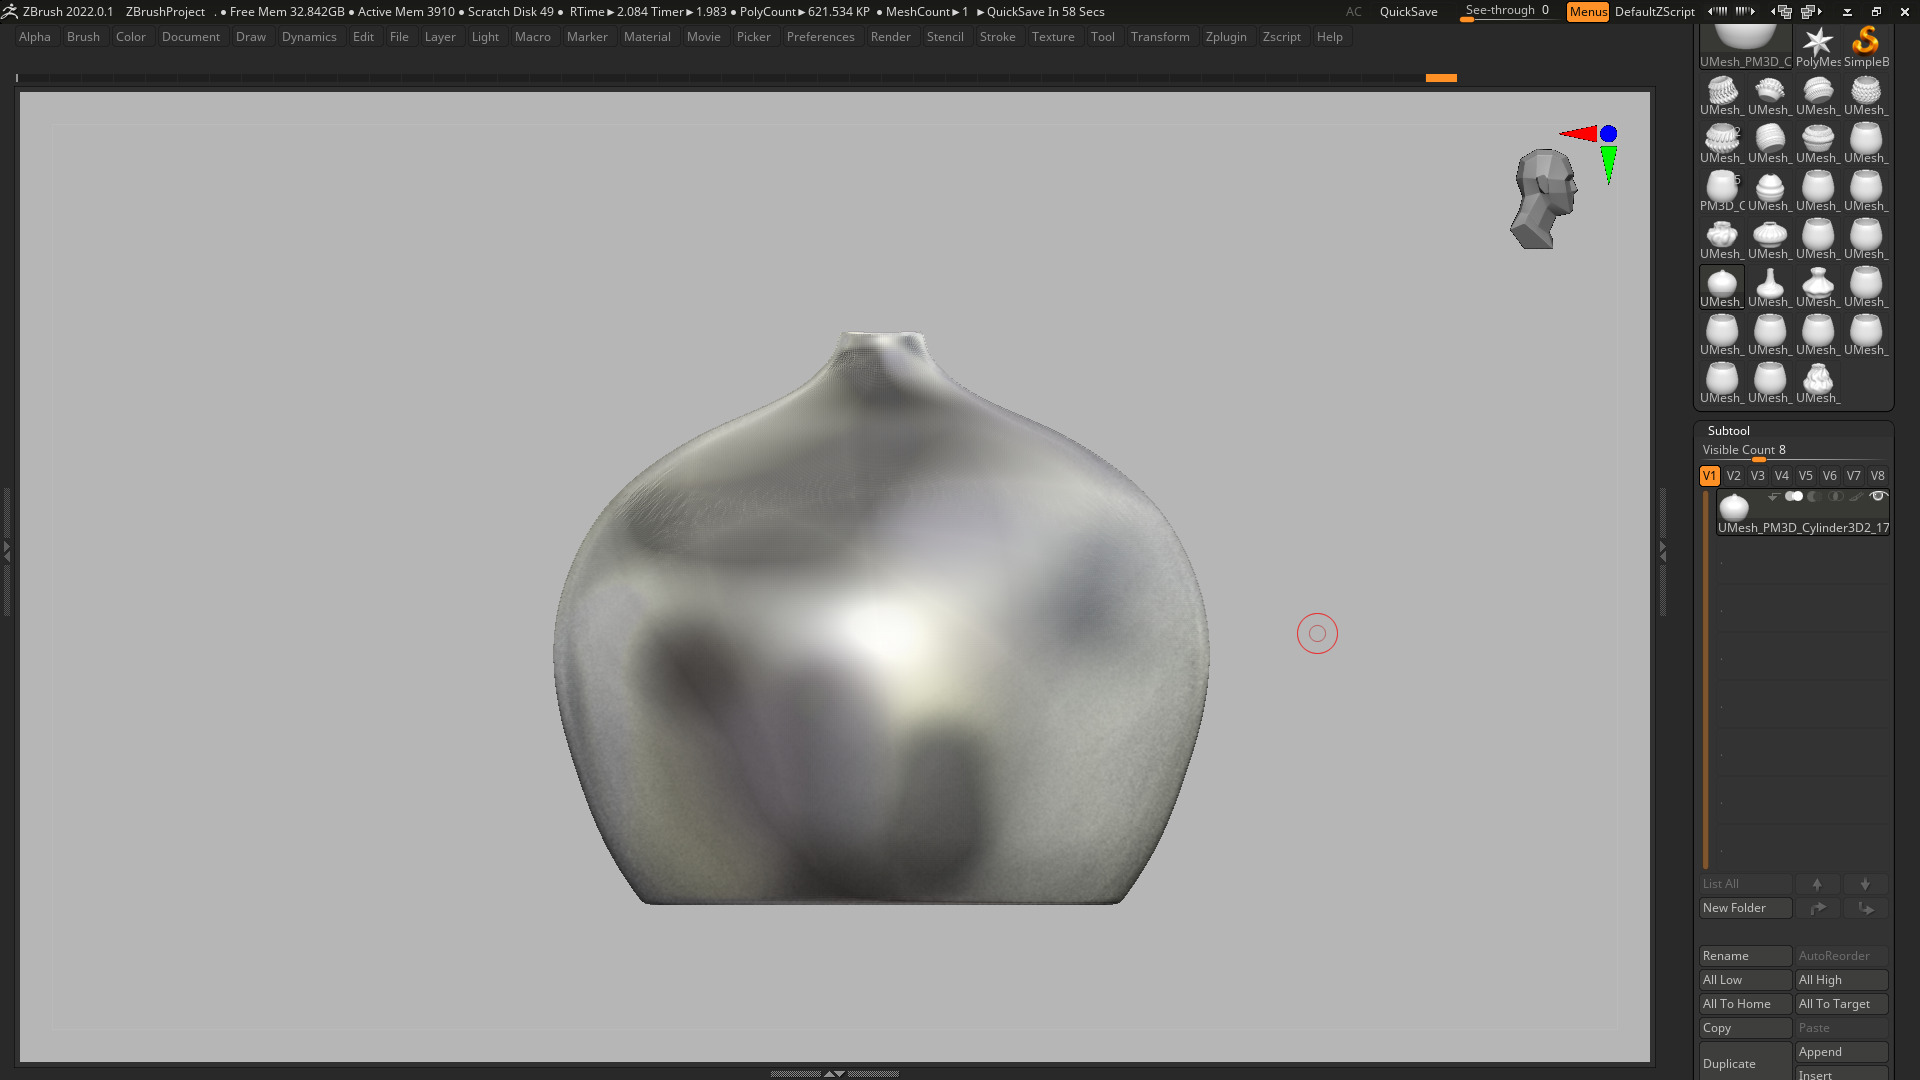The height and width of the screenshot is (1080, 1920).
Task: Open the Preferences menu
Action: [820, 37]
